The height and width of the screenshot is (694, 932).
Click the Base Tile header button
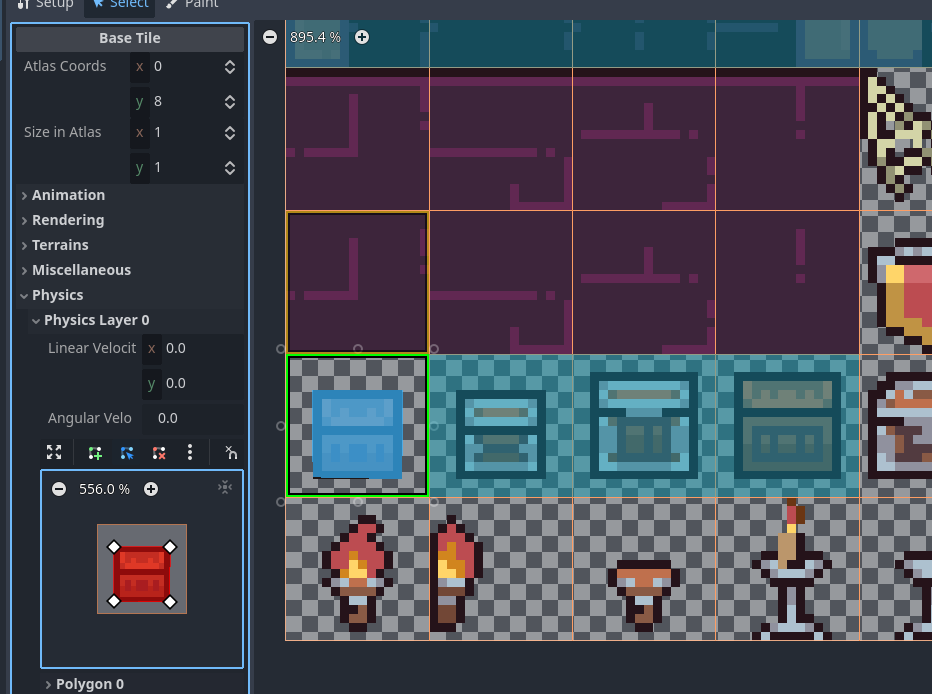point(130,38)
